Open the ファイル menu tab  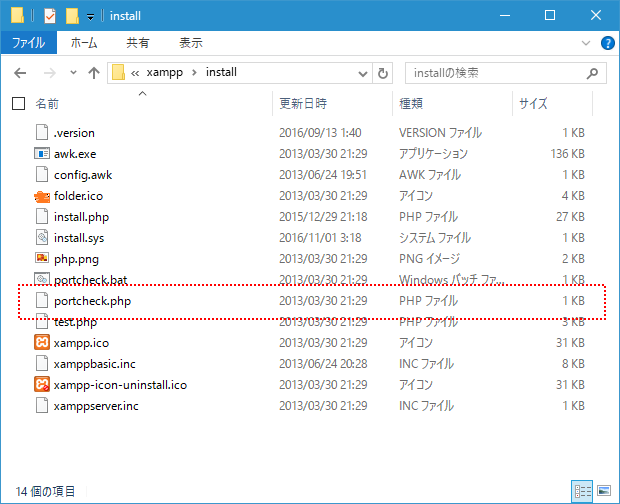[x=29, y=43]
